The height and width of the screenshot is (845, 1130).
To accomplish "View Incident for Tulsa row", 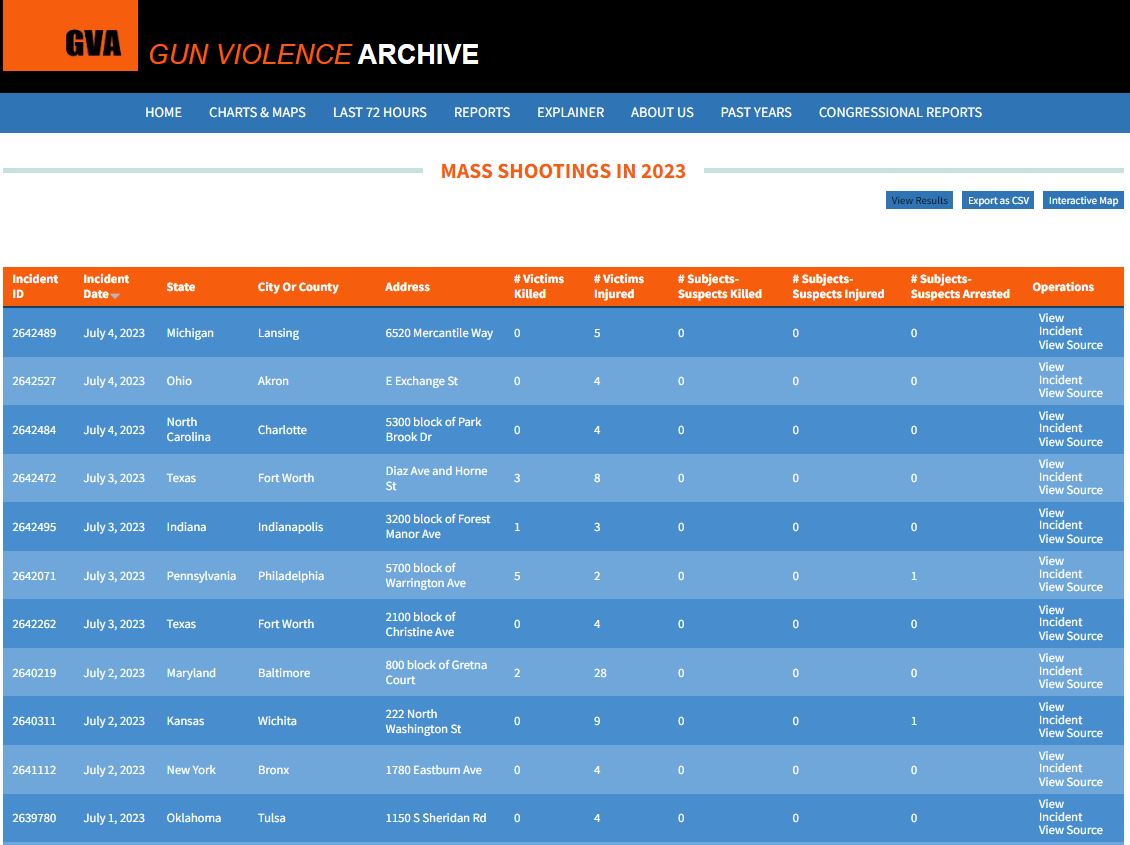I will click(x=1060, y=810).
